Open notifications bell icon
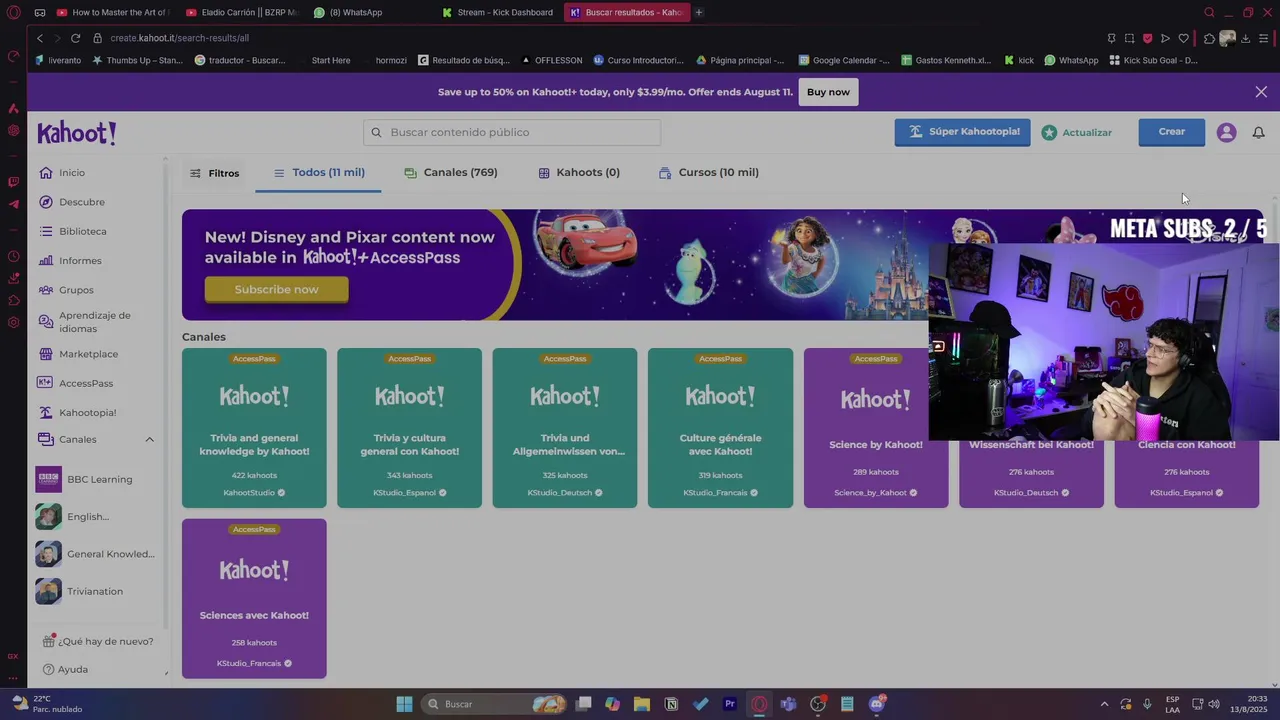Image resolution: width=1280 pixels, height=720 pixels. [1258, 132]
